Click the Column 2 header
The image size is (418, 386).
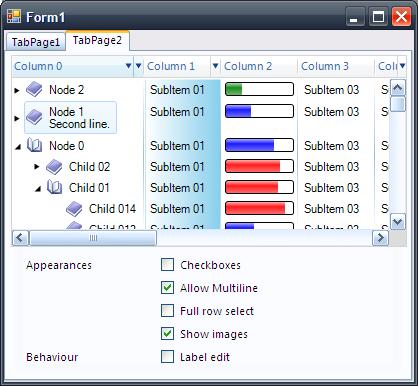pyautogui.click(x=259, y=66)
